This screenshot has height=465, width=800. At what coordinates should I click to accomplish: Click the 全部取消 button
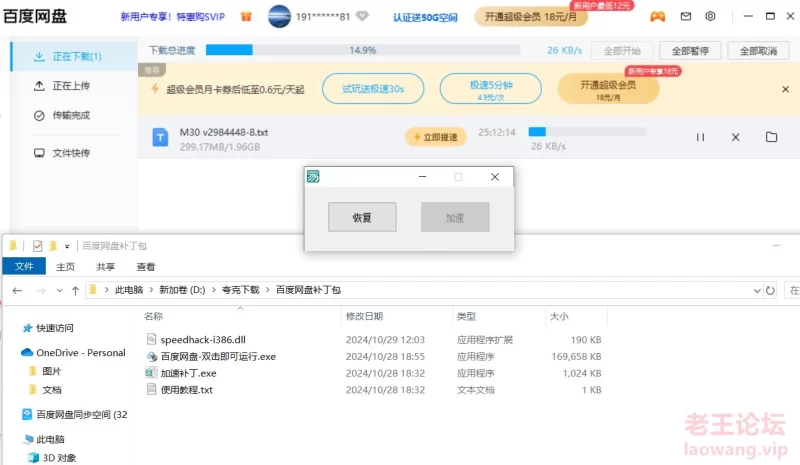pos(759,51)
